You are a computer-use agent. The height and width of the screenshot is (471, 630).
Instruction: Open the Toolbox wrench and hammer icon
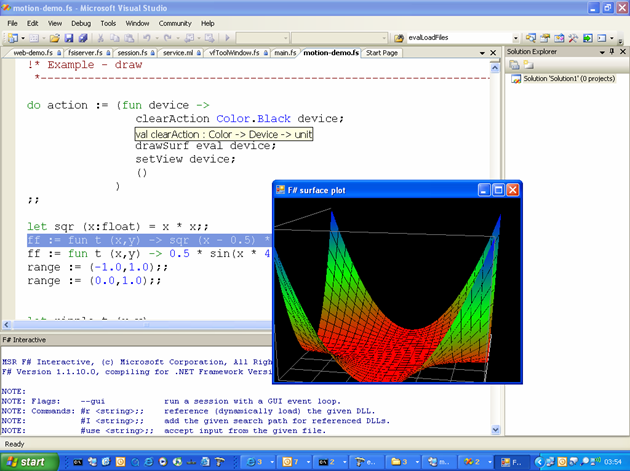coord(573,38)
